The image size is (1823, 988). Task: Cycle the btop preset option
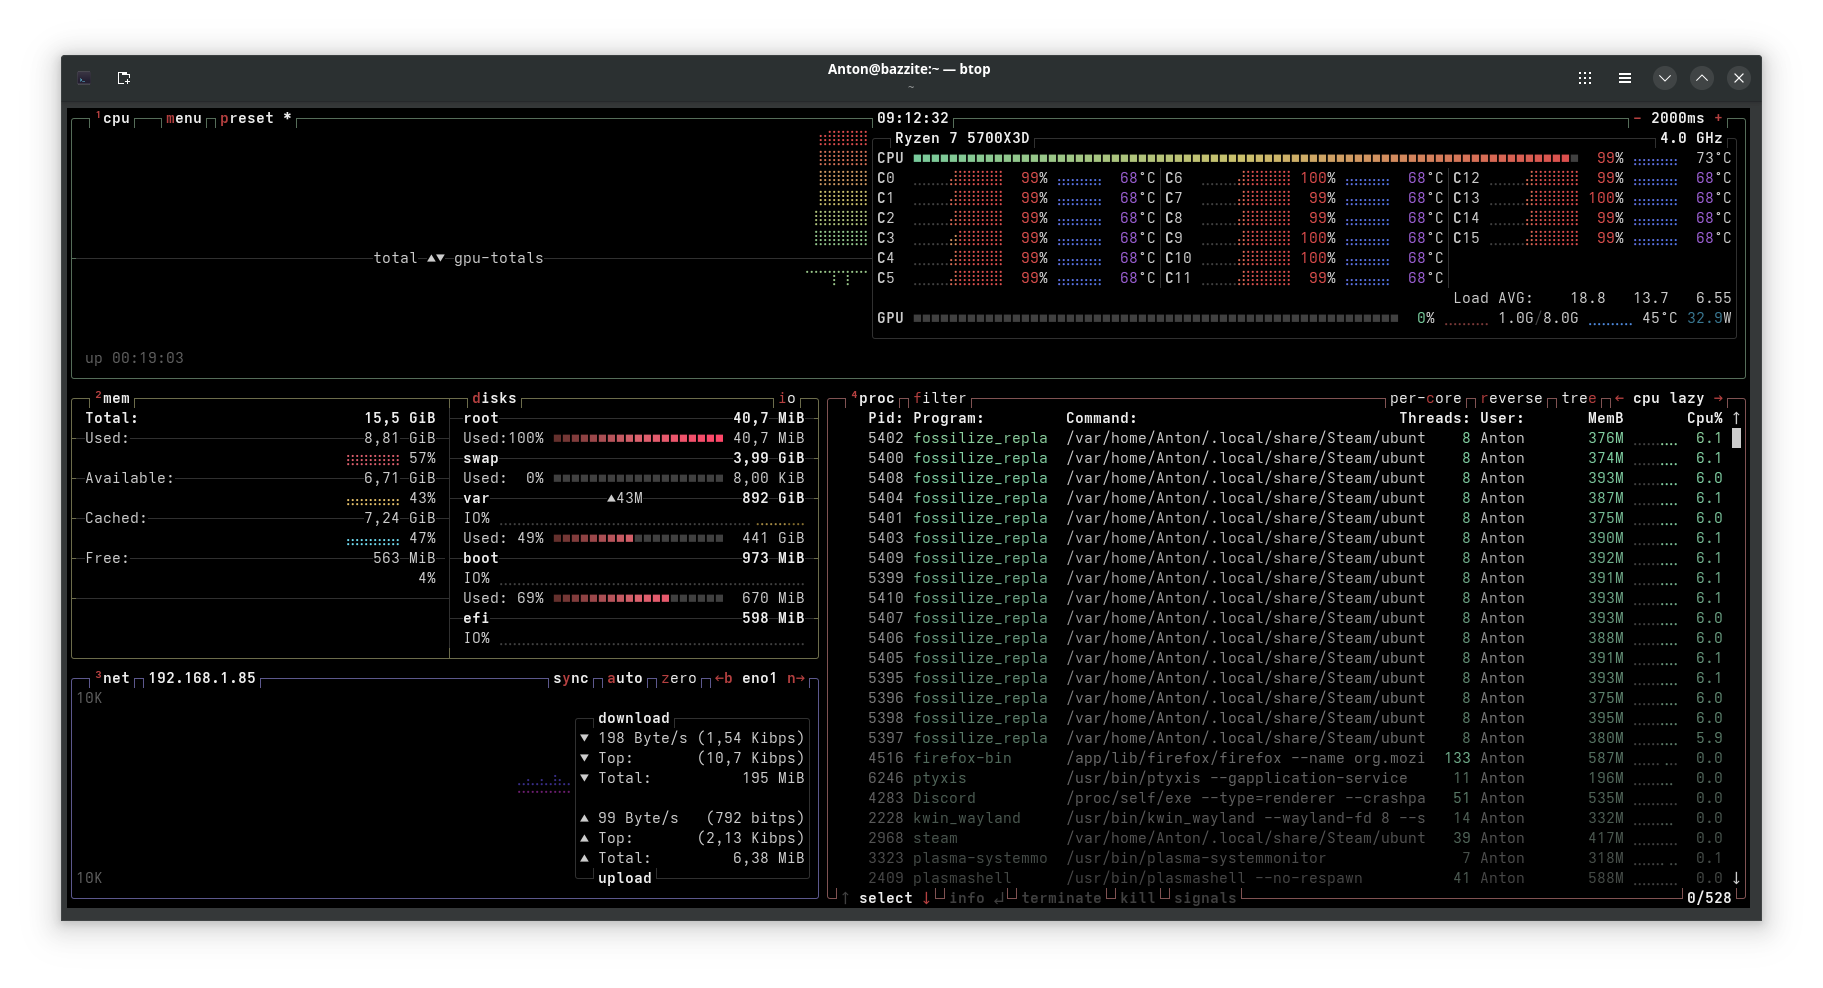coord(246,118)
